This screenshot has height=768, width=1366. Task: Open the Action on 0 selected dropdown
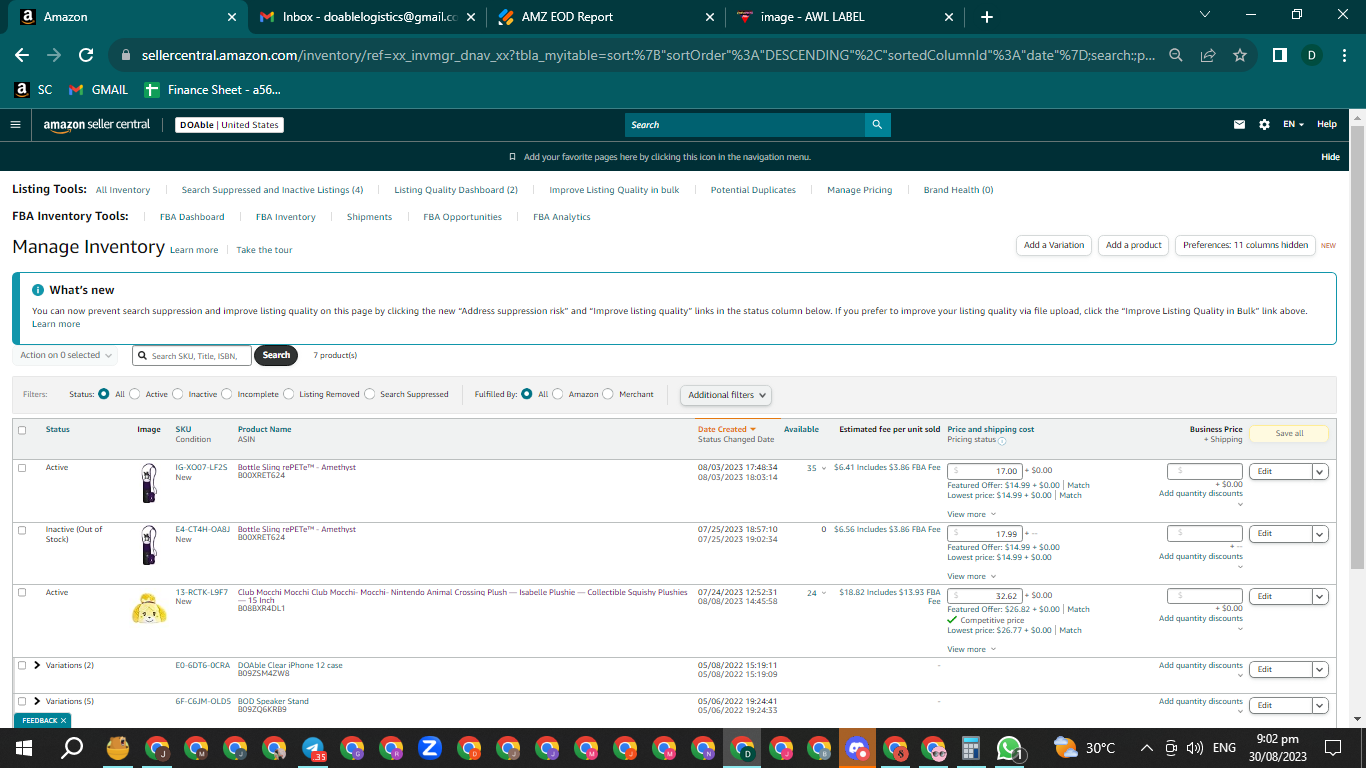click(65, 355)
